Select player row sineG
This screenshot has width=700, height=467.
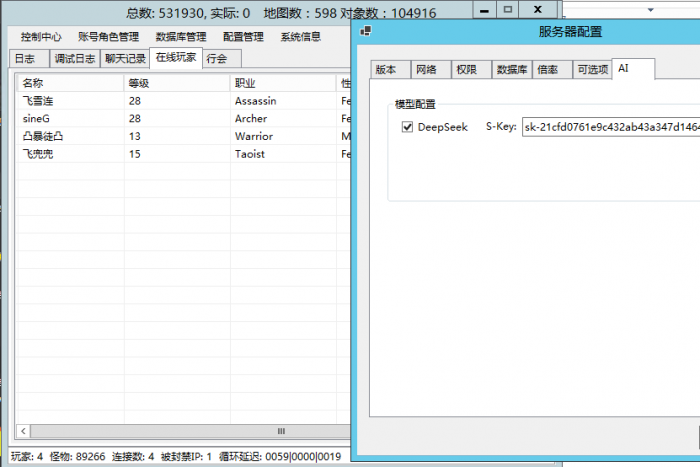[x=183, y=119]
